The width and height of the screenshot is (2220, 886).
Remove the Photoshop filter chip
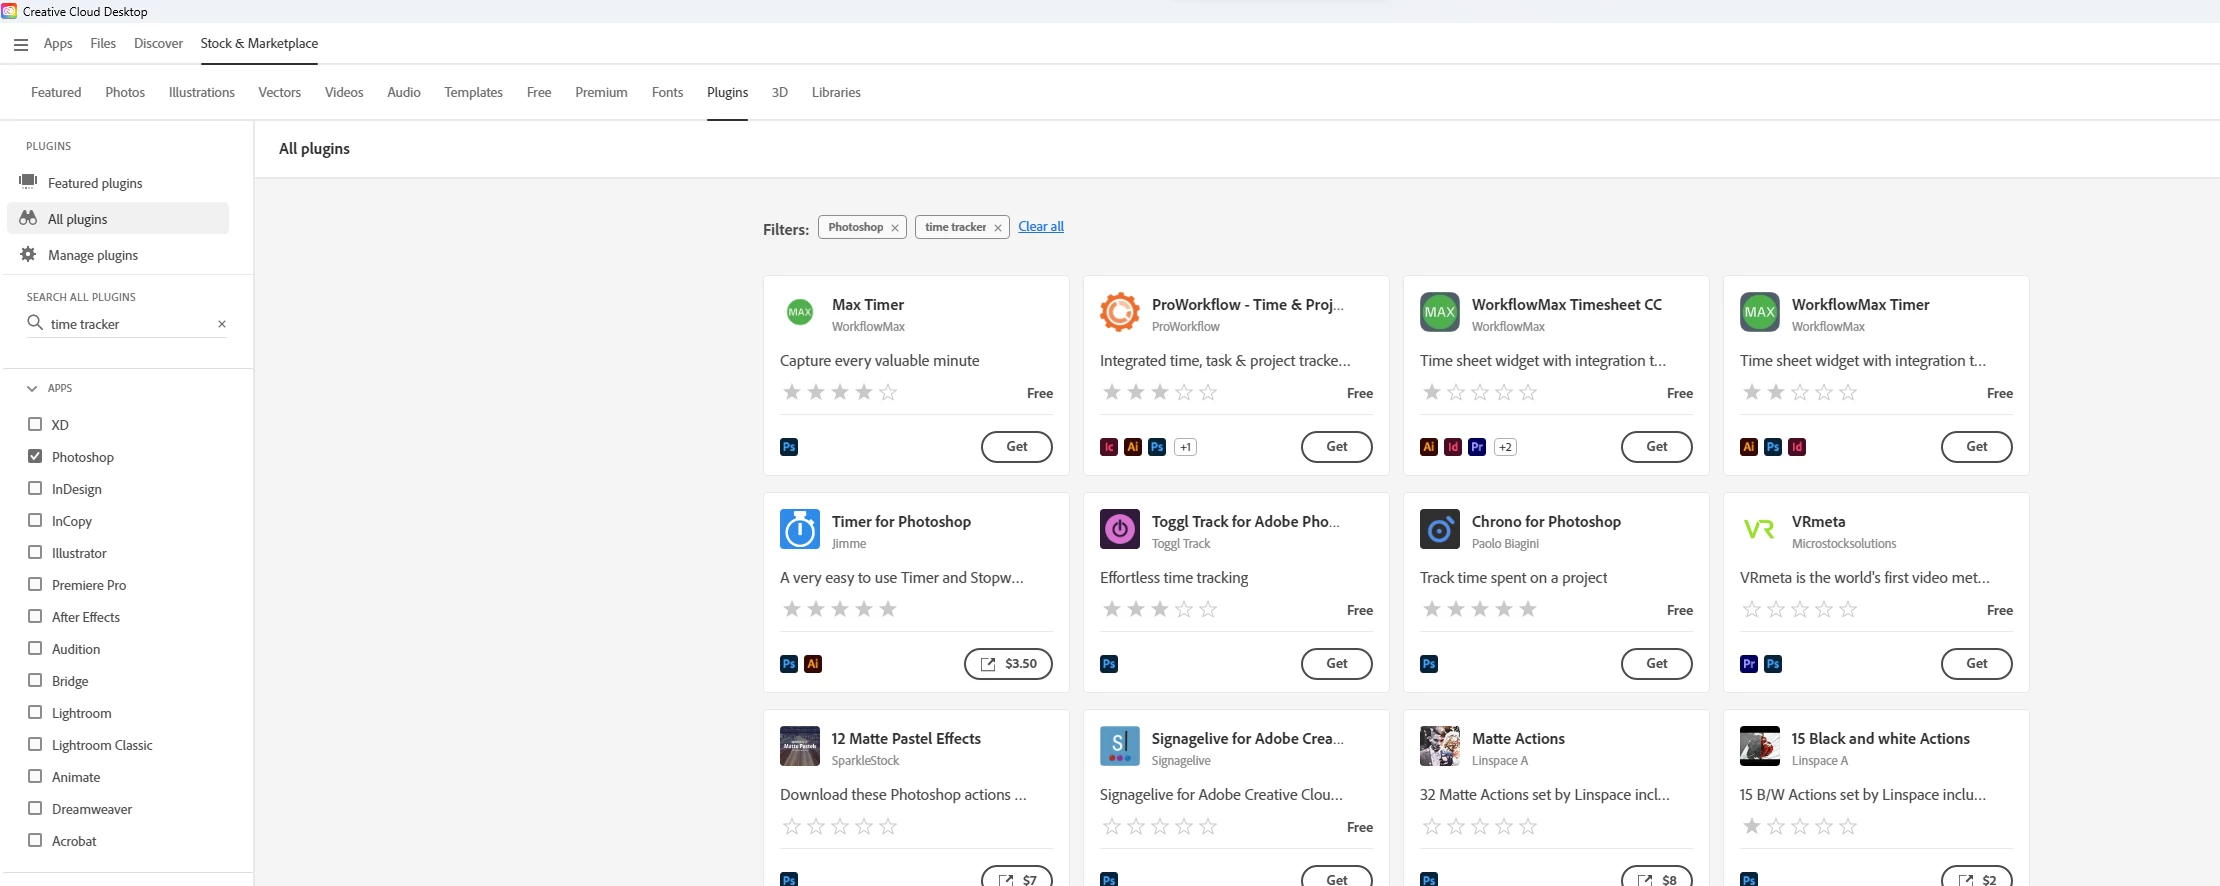pyautogui.click(x=895, y=228)
